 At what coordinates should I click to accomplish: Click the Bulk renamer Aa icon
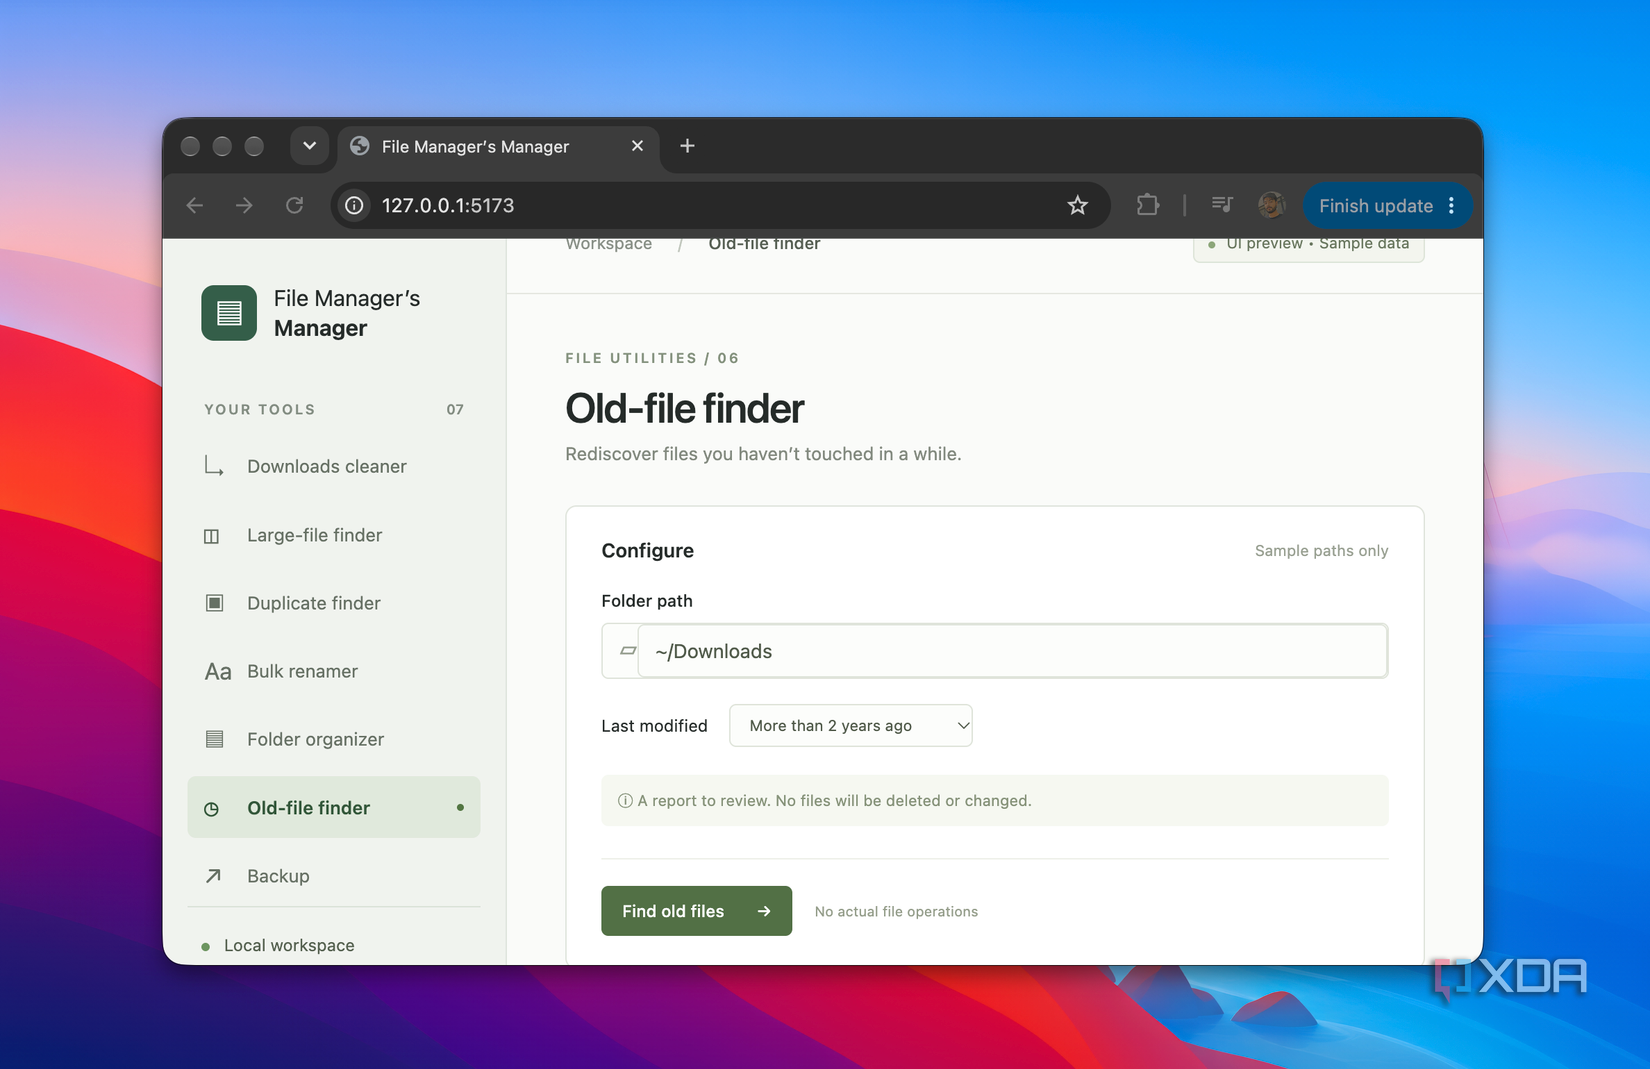coord(217,672)
